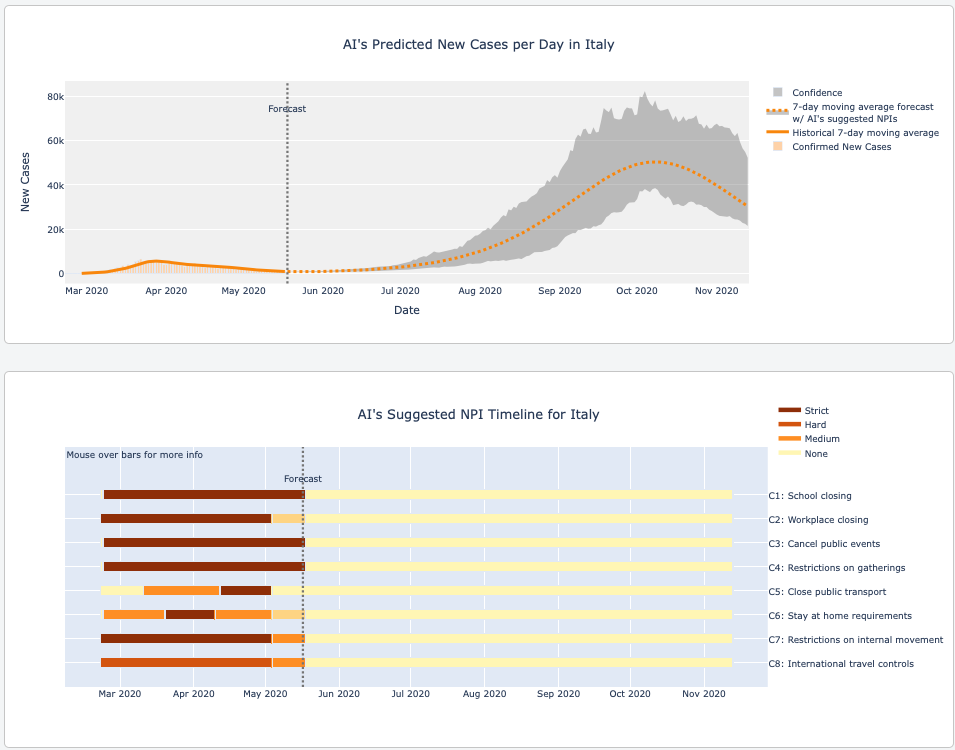955x750 pixels.
Task: Click the Strict dark brown legend swatch
Action: point(789,411)
